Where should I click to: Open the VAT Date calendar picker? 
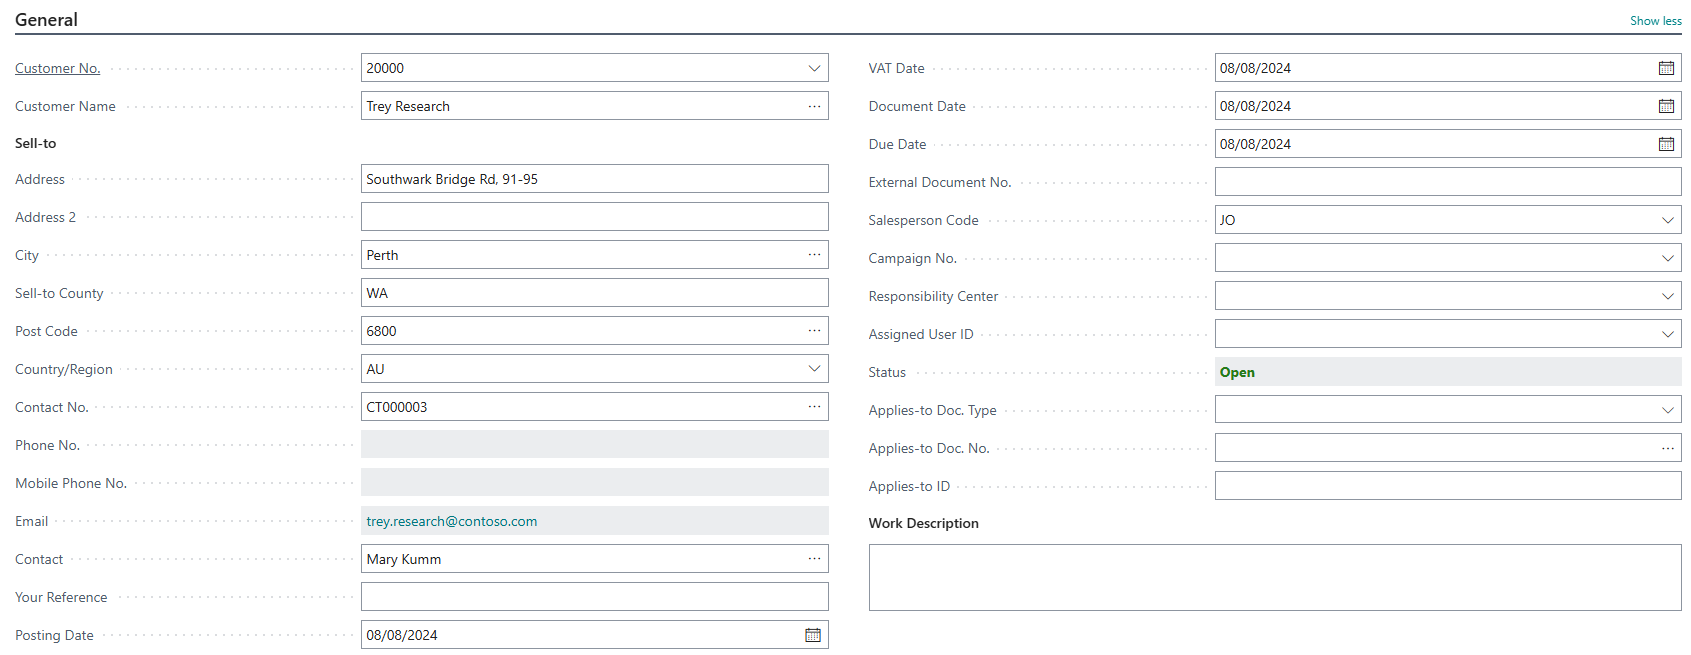point(1666,68)
